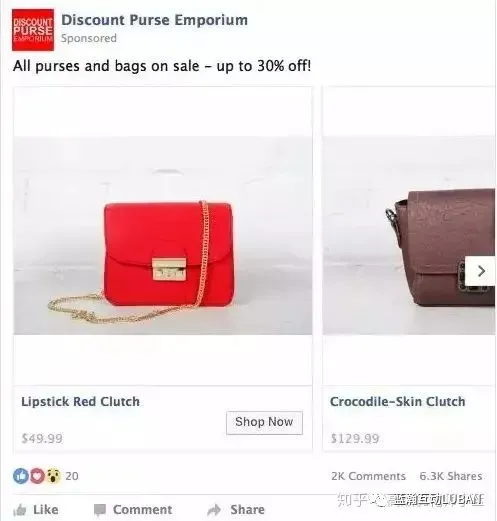497x521 pixels.
Task: Advance carousel with right chevron arrow
Action: 480,271
